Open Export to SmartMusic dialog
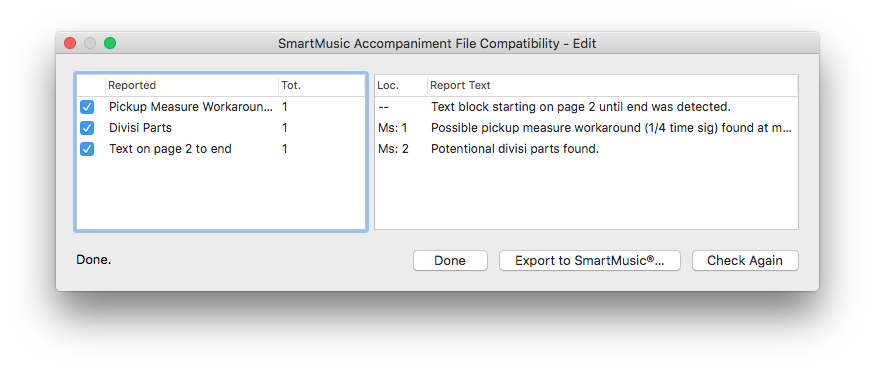Image resolution: width=875 pixels, height=371 pixels. 589,261
